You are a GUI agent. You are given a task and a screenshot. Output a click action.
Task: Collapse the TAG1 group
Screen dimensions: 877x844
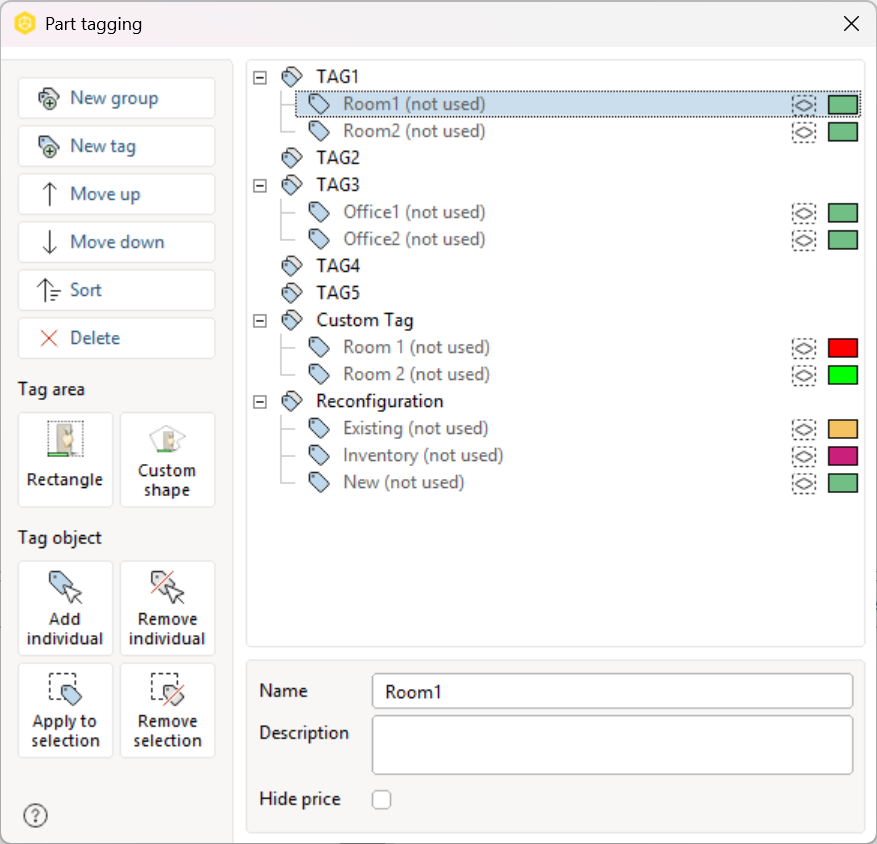260,77
